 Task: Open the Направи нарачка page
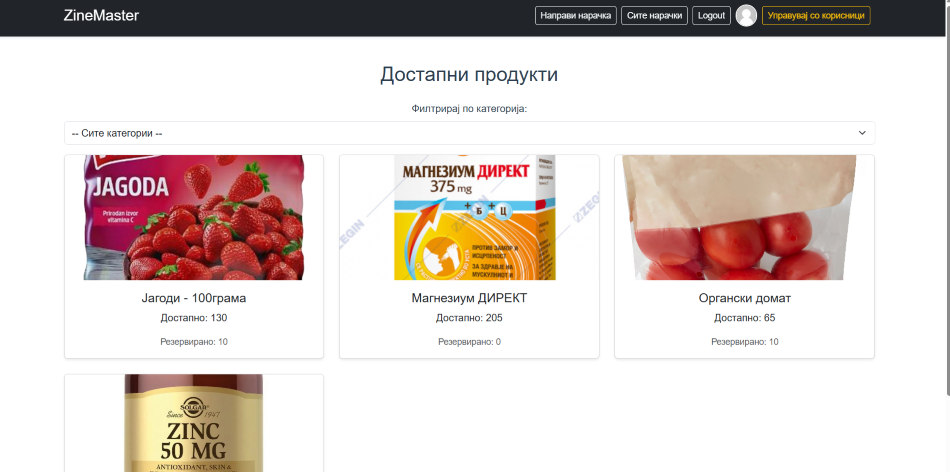575,16
